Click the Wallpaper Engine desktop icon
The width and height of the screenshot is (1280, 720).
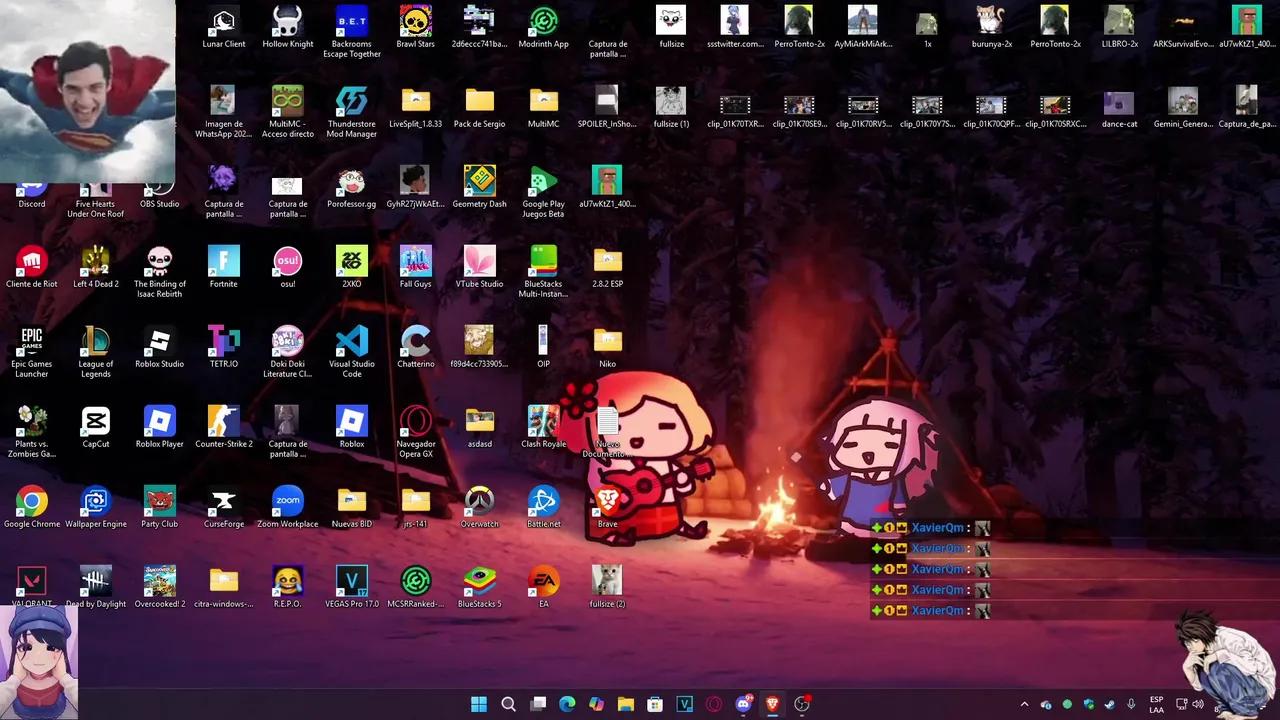pos(96,502)
